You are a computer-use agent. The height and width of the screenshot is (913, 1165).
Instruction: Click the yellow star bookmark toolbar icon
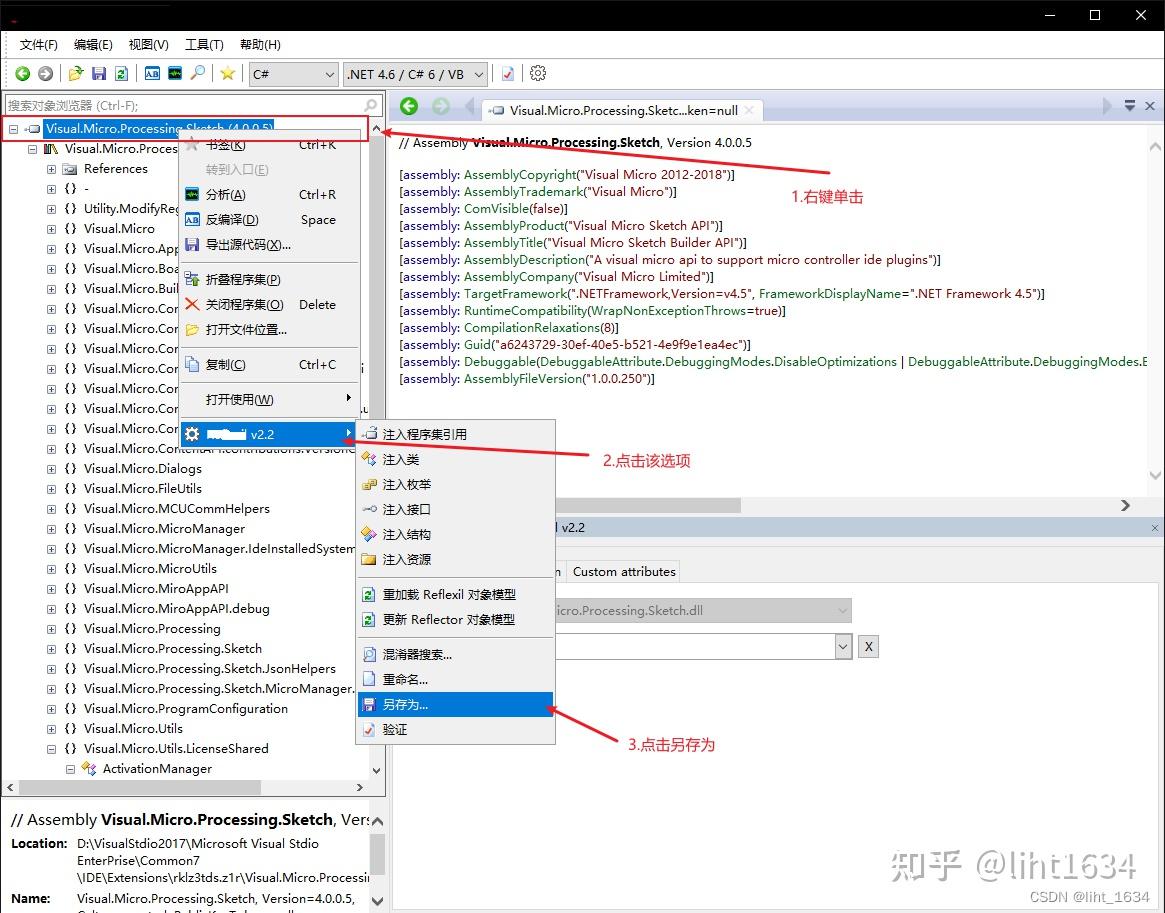click(228, 74)
